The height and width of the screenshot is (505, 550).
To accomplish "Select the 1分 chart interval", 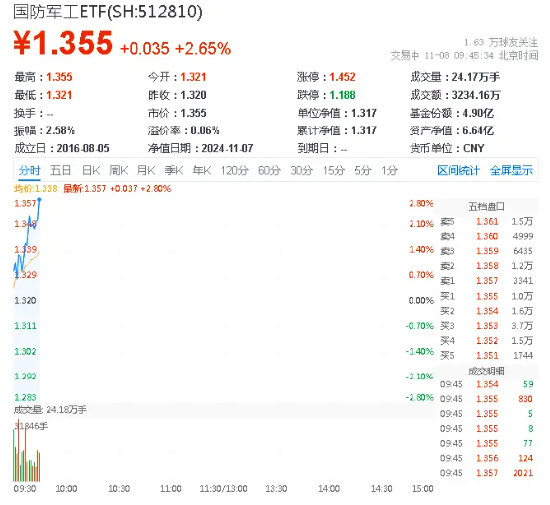I will (389, 170).
